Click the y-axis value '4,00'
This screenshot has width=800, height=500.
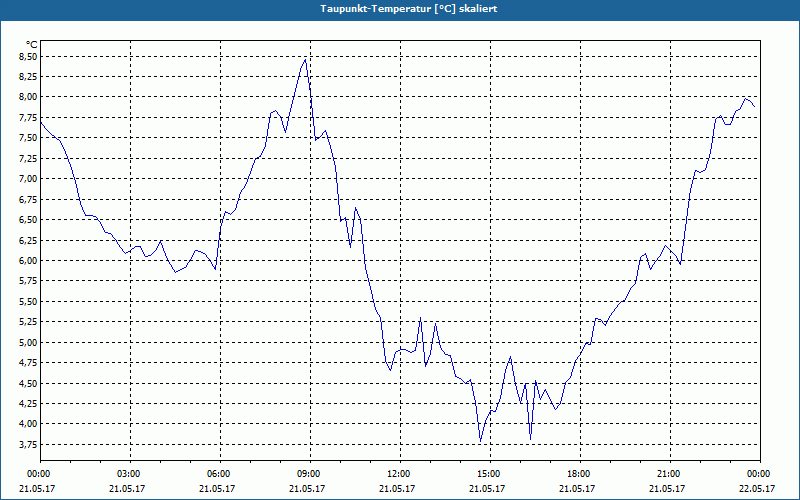click(29, 424)
